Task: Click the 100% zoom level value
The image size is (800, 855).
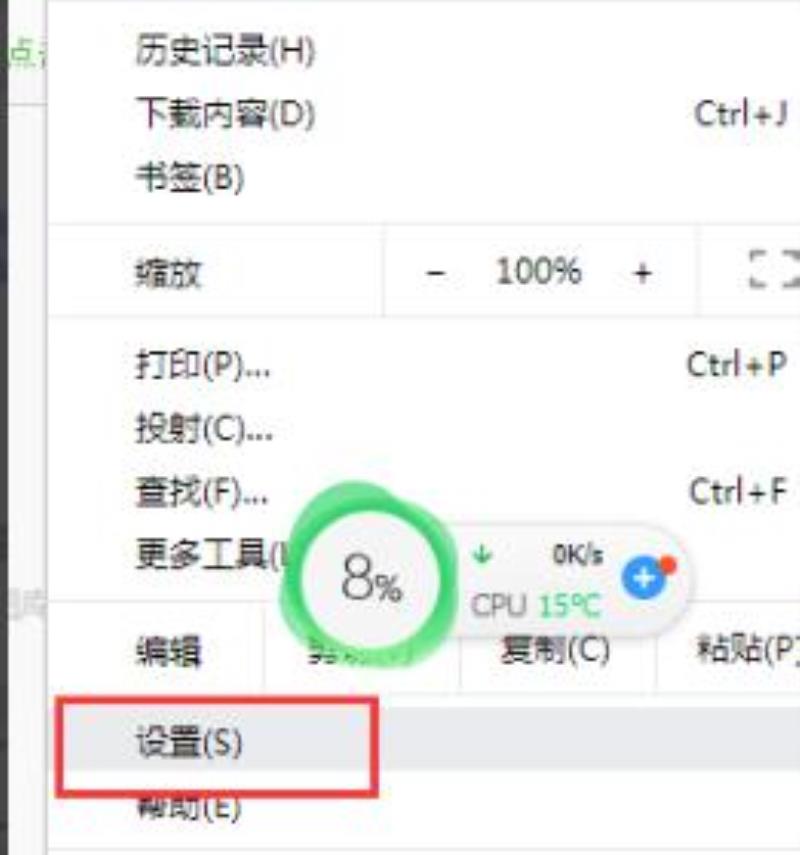Action: point(538,271)
